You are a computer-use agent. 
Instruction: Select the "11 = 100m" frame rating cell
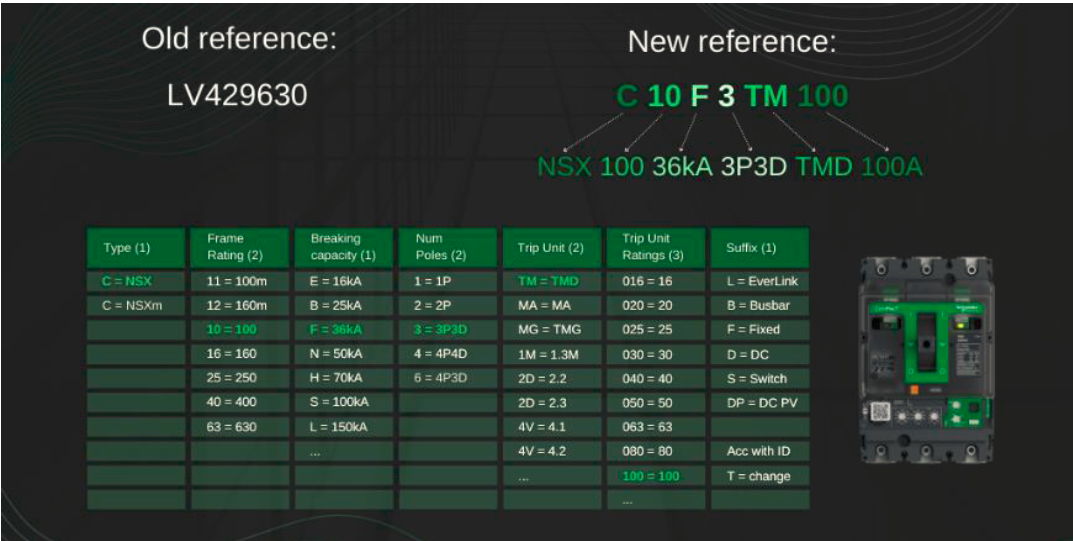pos(240,281)
